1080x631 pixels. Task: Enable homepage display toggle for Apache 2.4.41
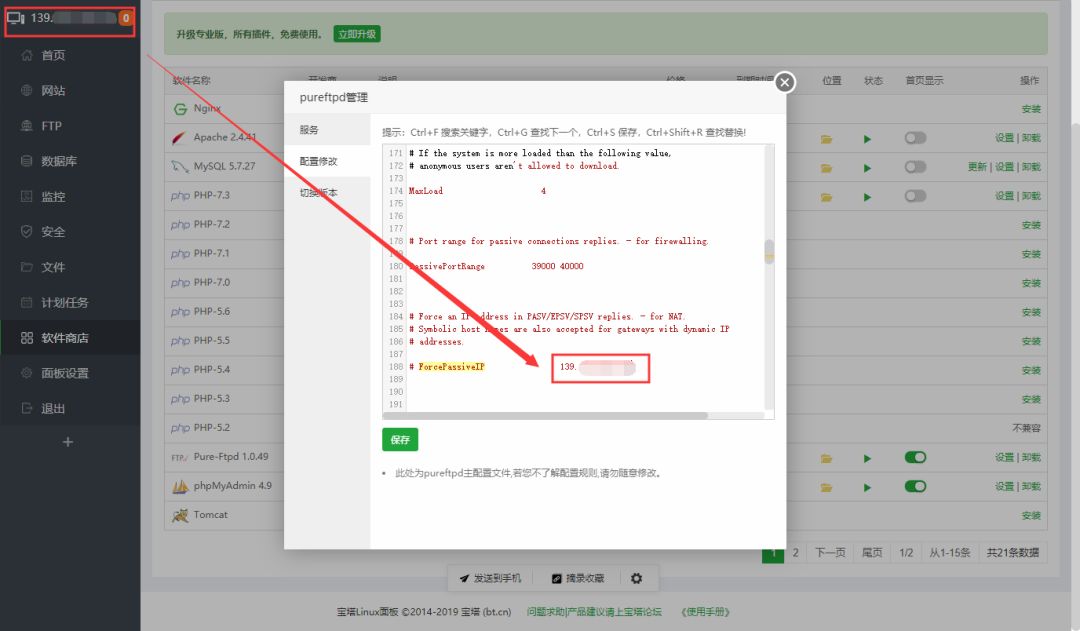tap(915, 138)
